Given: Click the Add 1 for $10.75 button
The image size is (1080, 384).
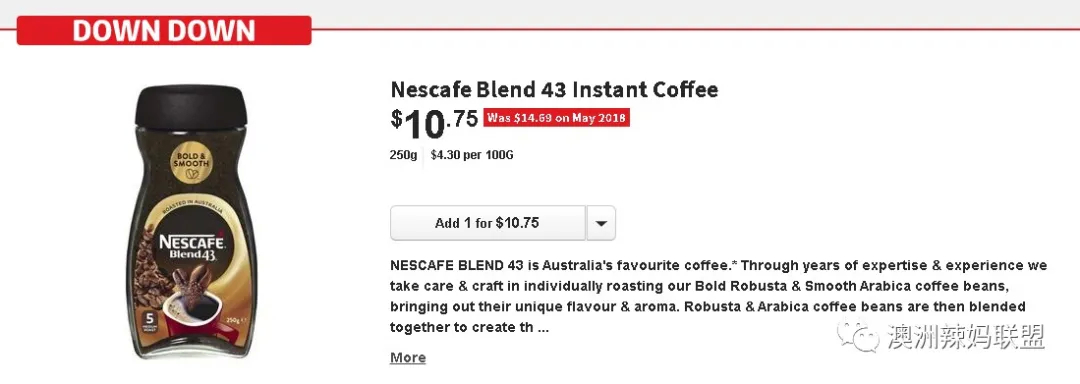Looking at the screenshot, I should (488, 223).
